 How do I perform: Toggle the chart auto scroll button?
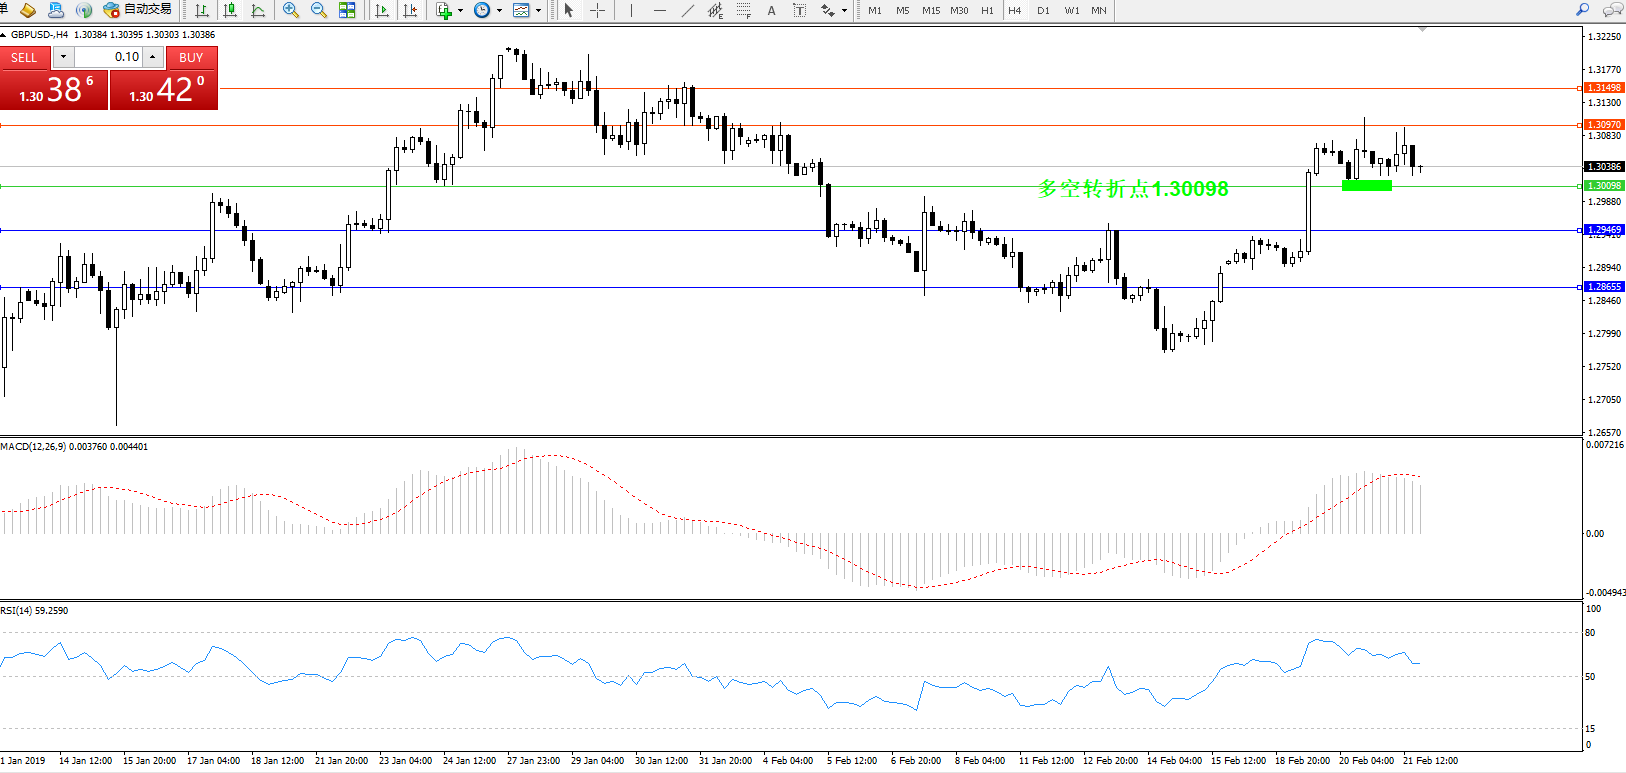(381, 10)
